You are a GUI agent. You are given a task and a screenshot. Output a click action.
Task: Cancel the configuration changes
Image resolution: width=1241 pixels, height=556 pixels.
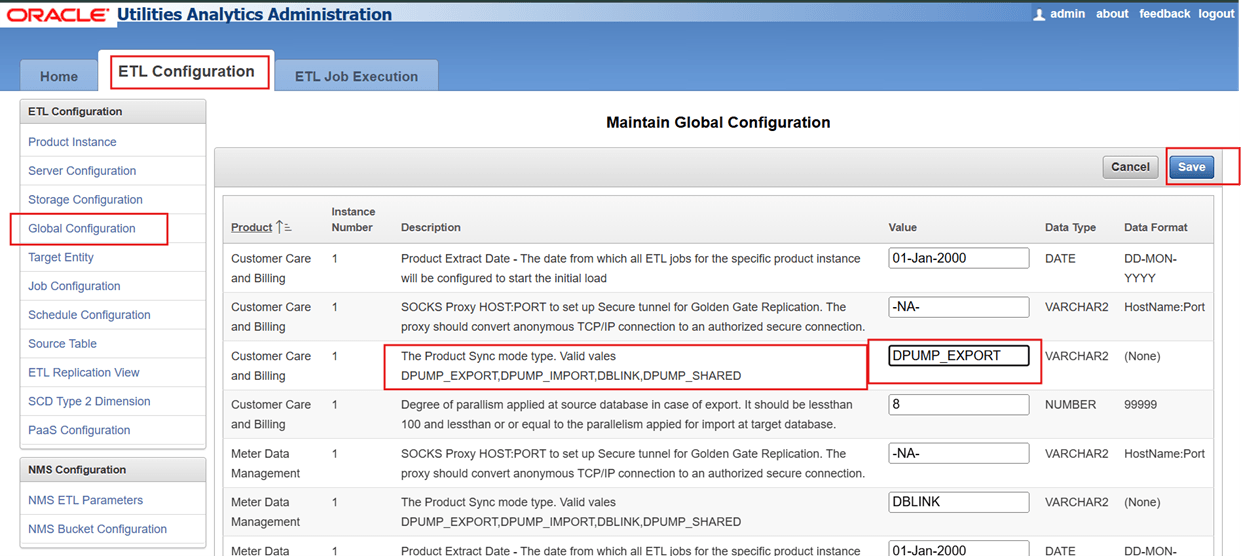[1130, 167]
